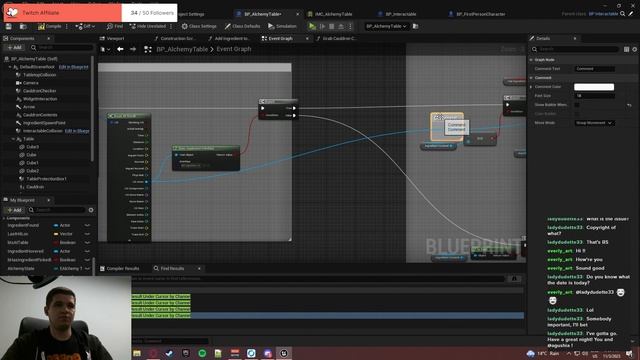
Task: Open the Add Ingredient function tab
Action: point(231,38)
